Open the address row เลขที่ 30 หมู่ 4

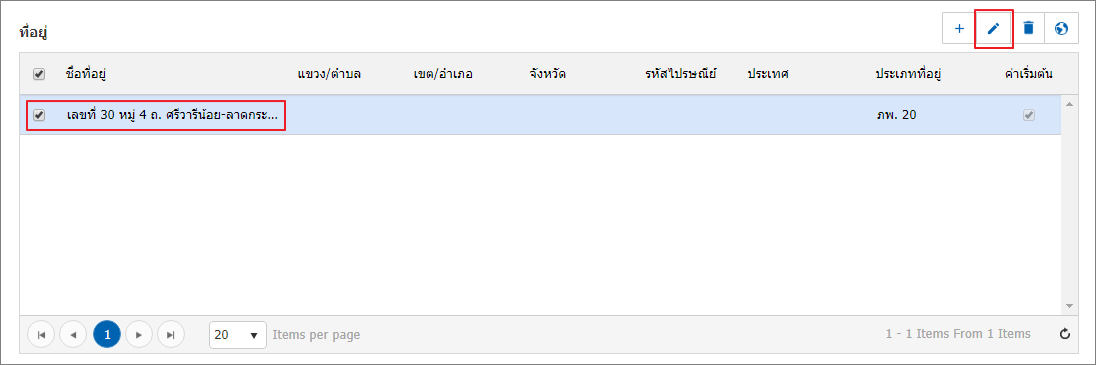tap(172, 115)
